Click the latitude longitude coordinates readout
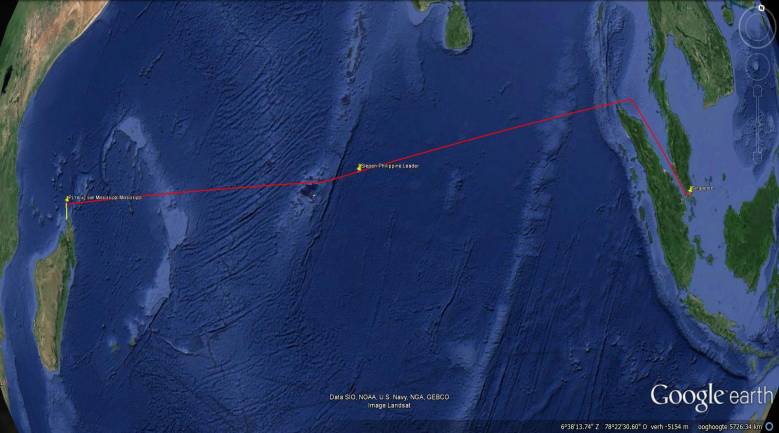779x433 pixels. [x=604, y=427]
